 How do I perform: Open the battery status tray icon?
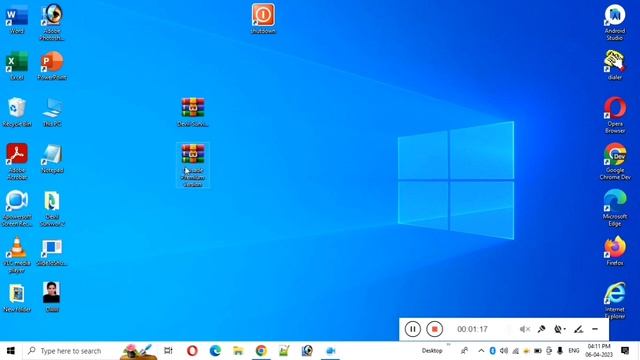[538, 351]
